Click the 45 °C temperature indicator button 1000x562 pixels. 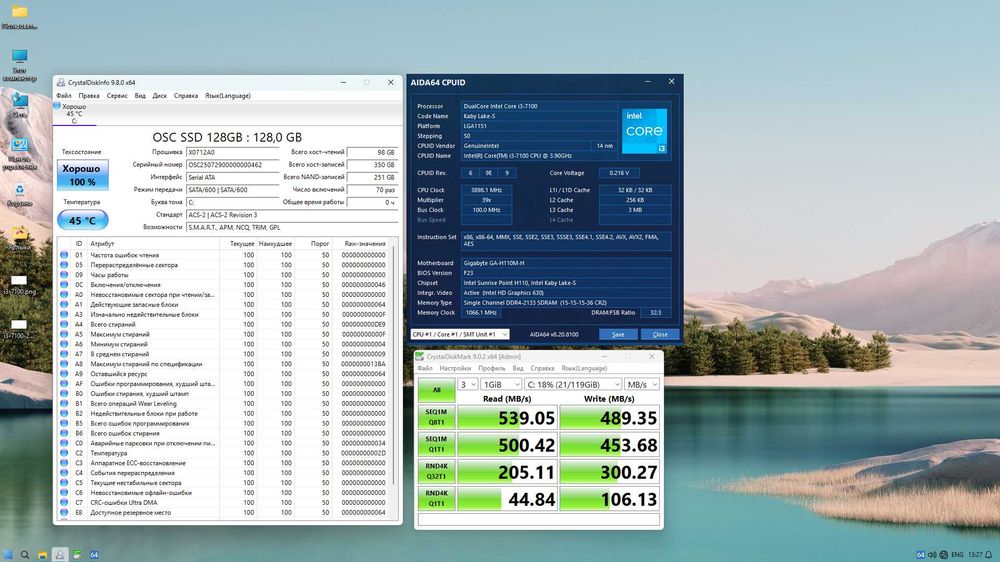pos(82,220)
